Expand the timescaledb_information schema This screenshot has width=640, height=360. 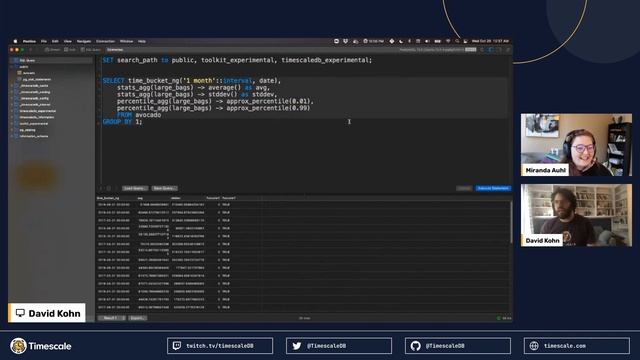(12, 117)
